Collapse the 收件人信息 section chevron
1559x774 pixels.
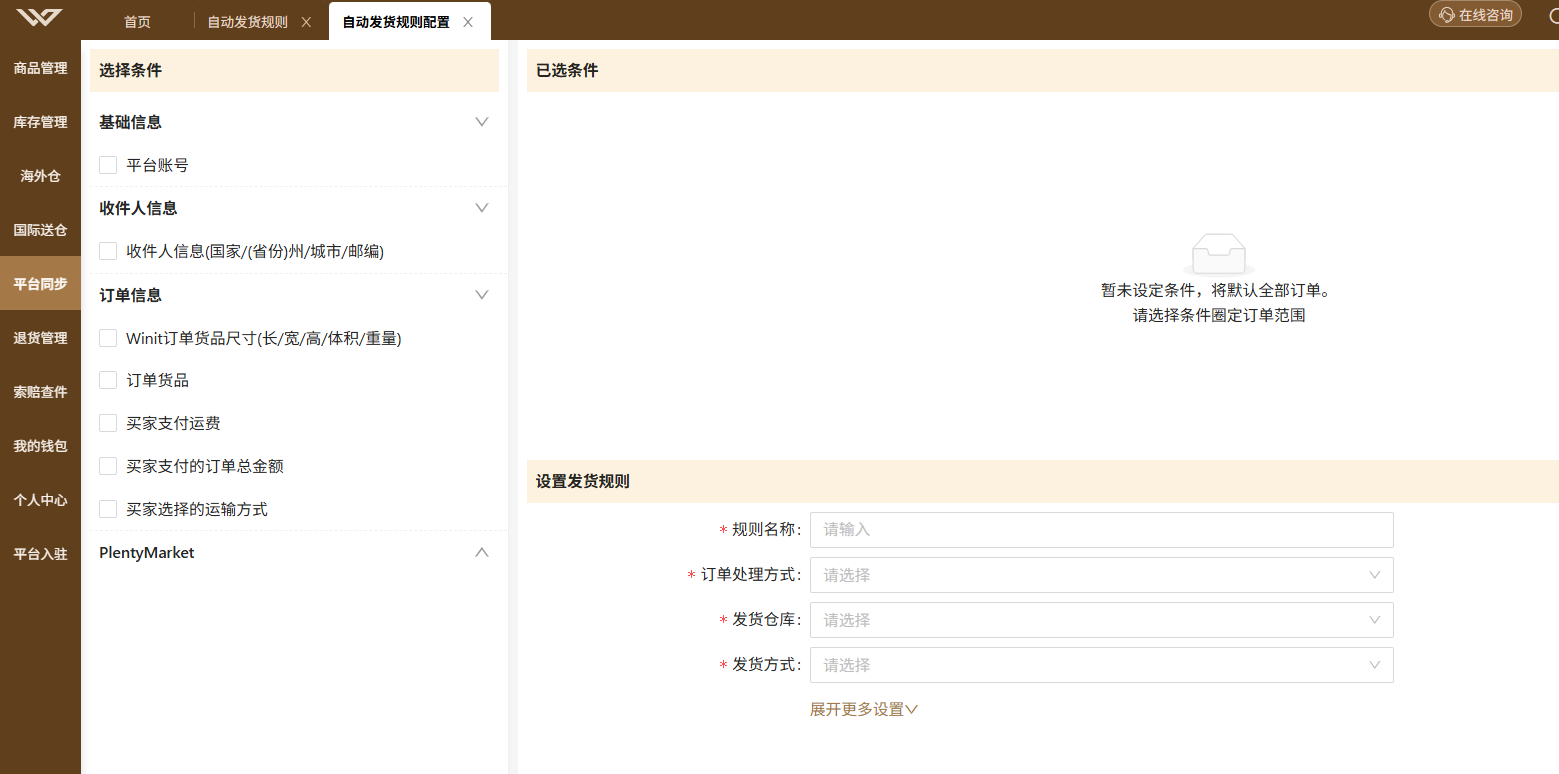pos(482,208)
